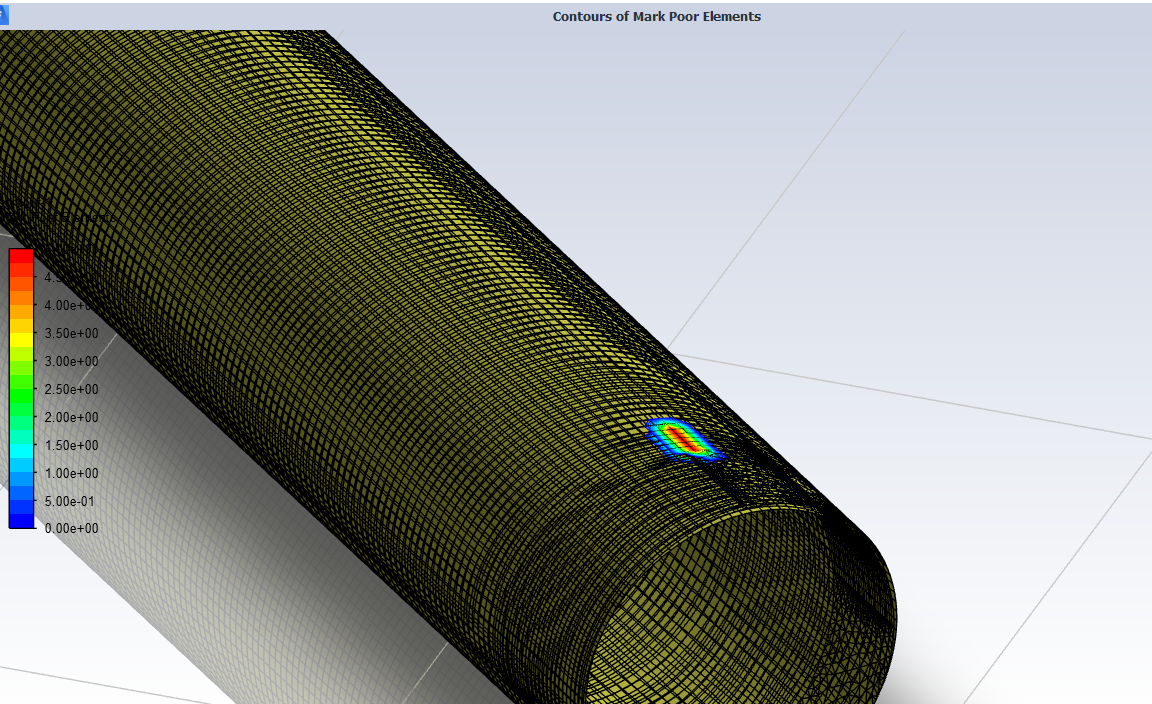The width and height of the screenshot is (1152, 704).
Task: Pick the green band in the color legend
Action: coord(22,403)
